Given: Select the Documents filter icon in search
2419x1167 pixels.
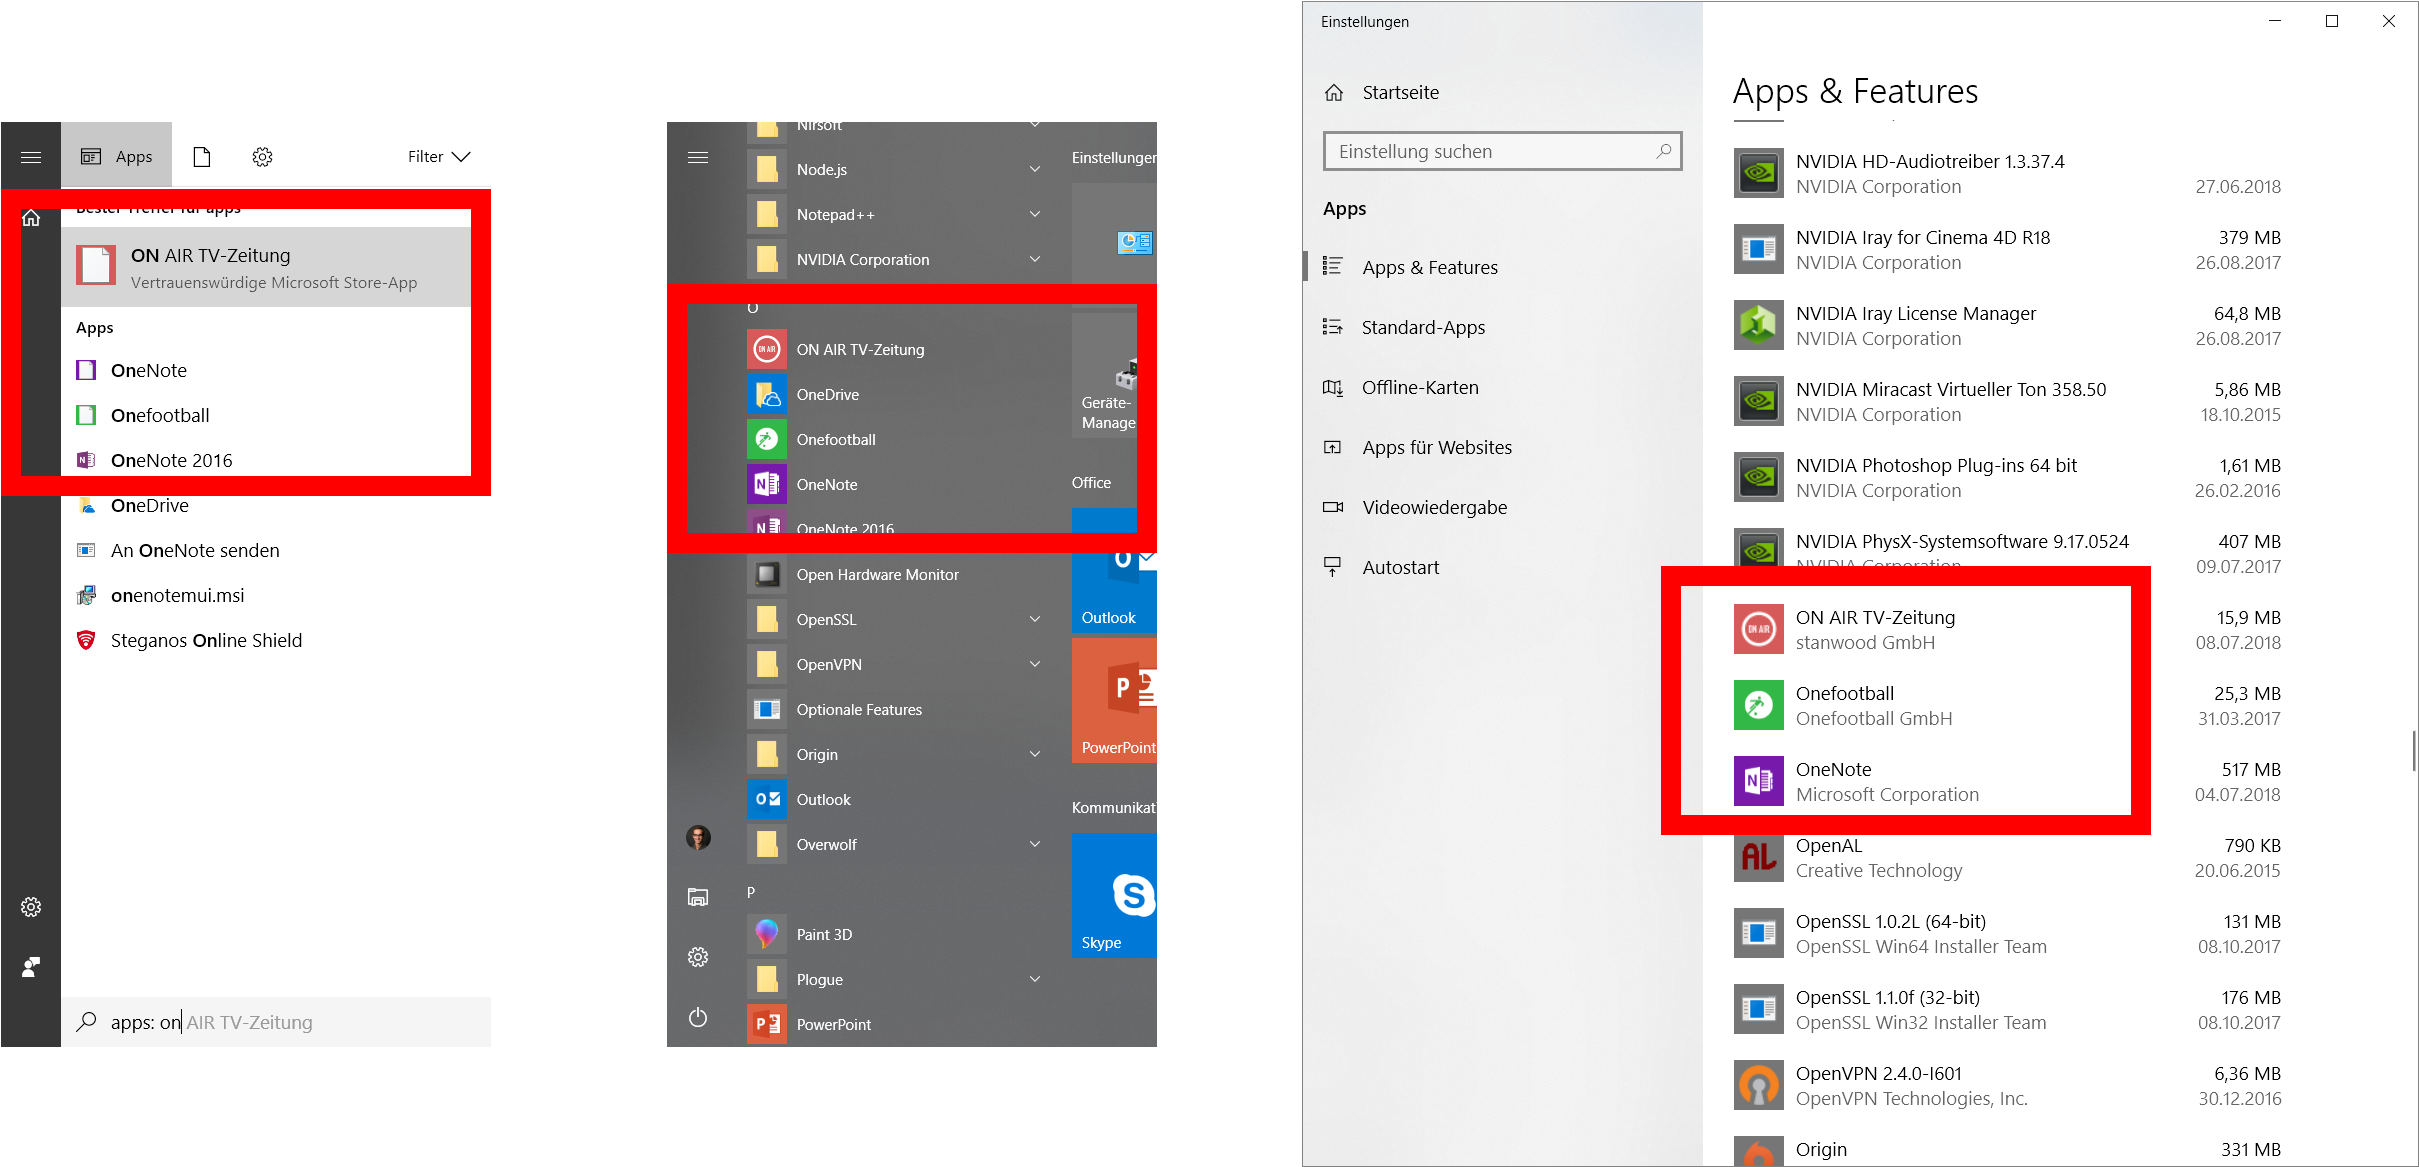Looking at the screenshot, I should (202, 157).
